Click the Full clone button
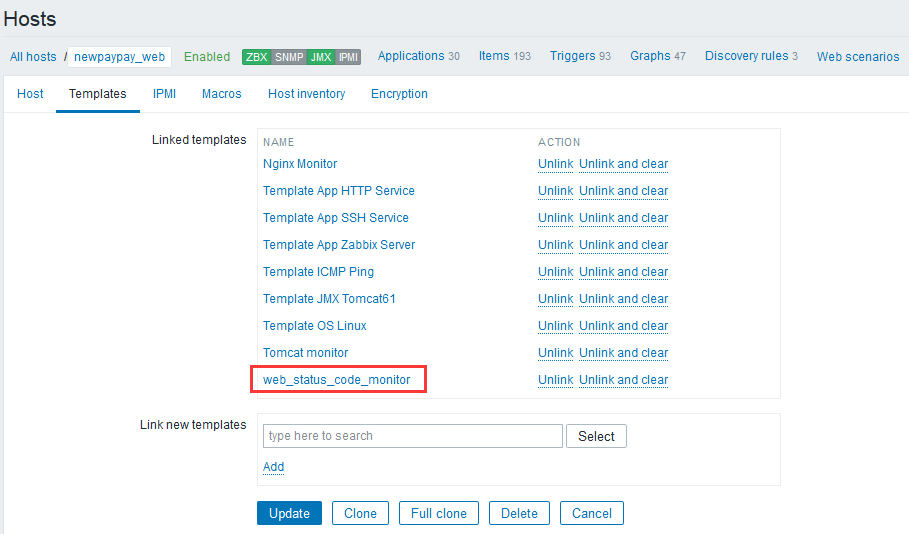Viewport: 909px width, 534px height. pos(439,513)
